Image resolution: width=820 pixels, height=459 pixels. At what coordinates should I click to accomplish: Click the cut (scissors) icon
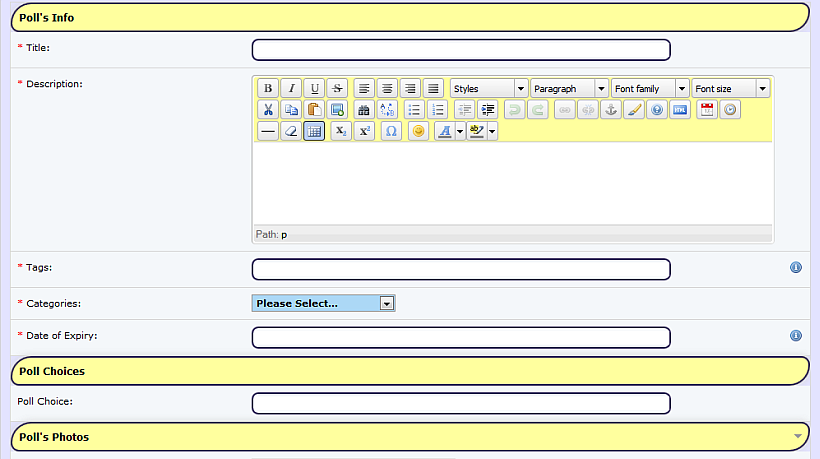click(267, 110)
